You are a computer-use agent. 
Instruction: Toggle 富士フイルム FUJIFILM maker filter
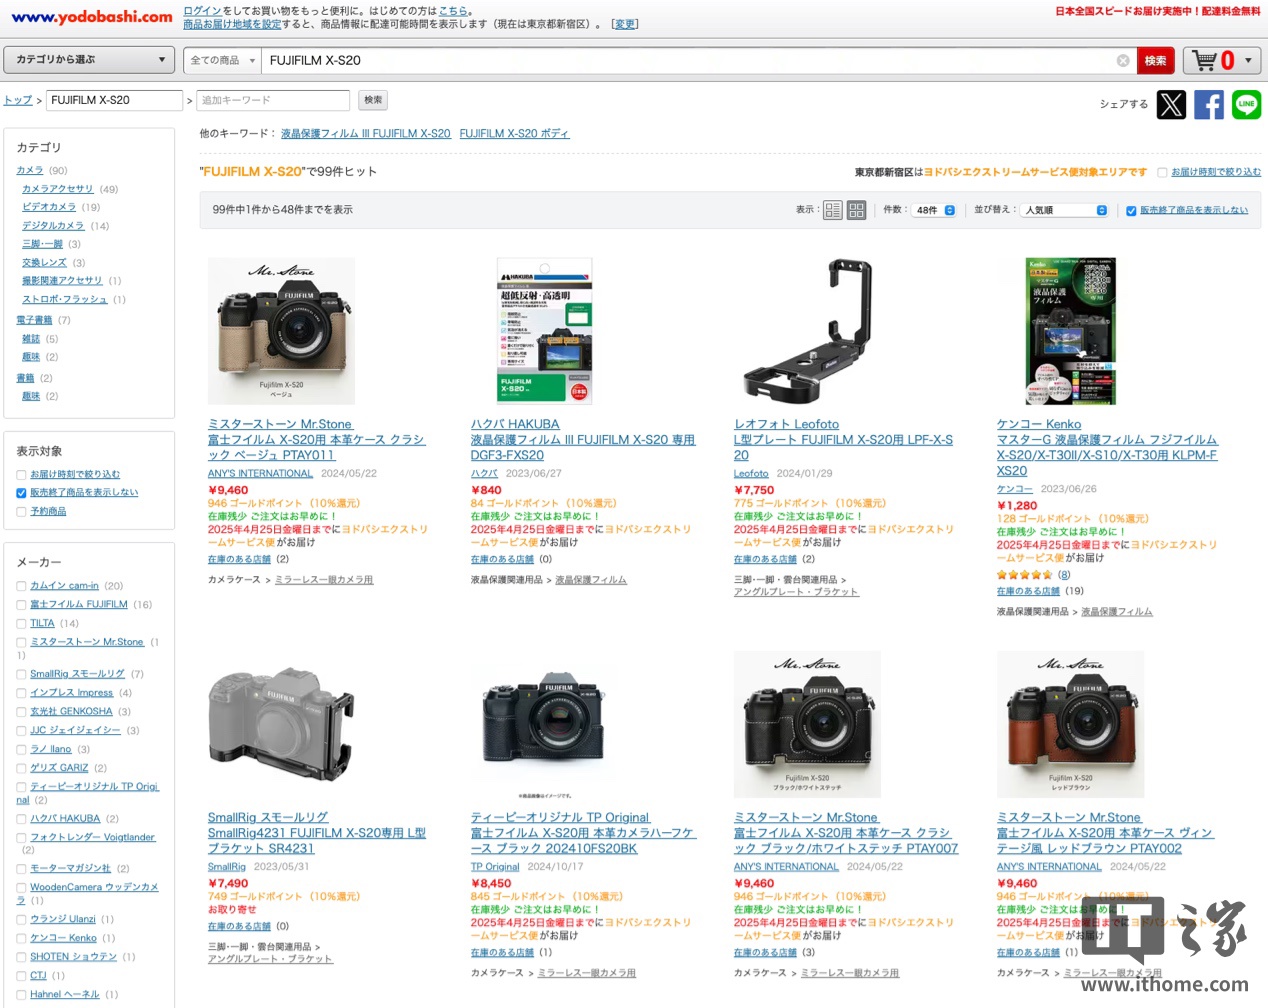pyautogui.click(x=21, y=605)
